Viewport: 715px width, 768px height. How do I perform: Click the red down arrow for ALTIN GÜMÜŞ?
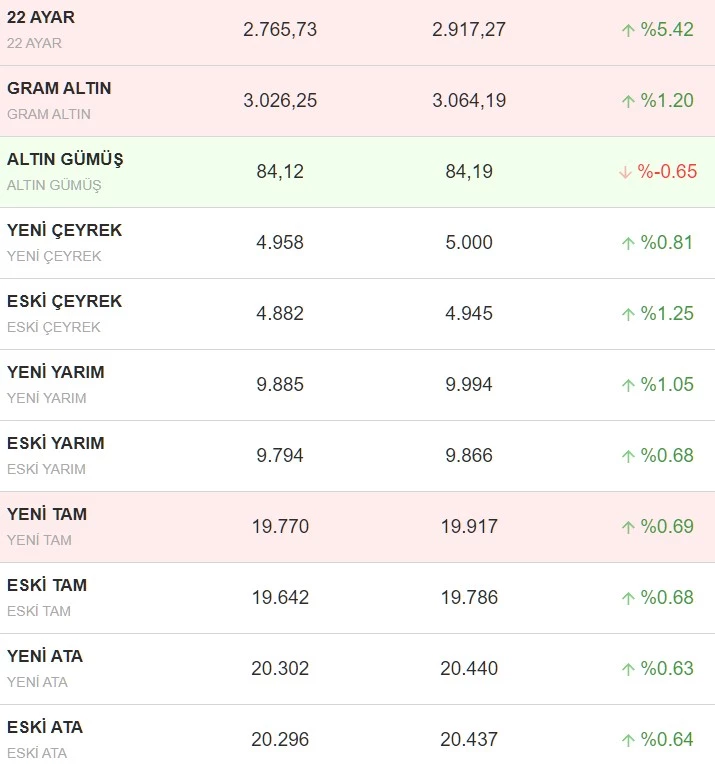coord(625,172)
